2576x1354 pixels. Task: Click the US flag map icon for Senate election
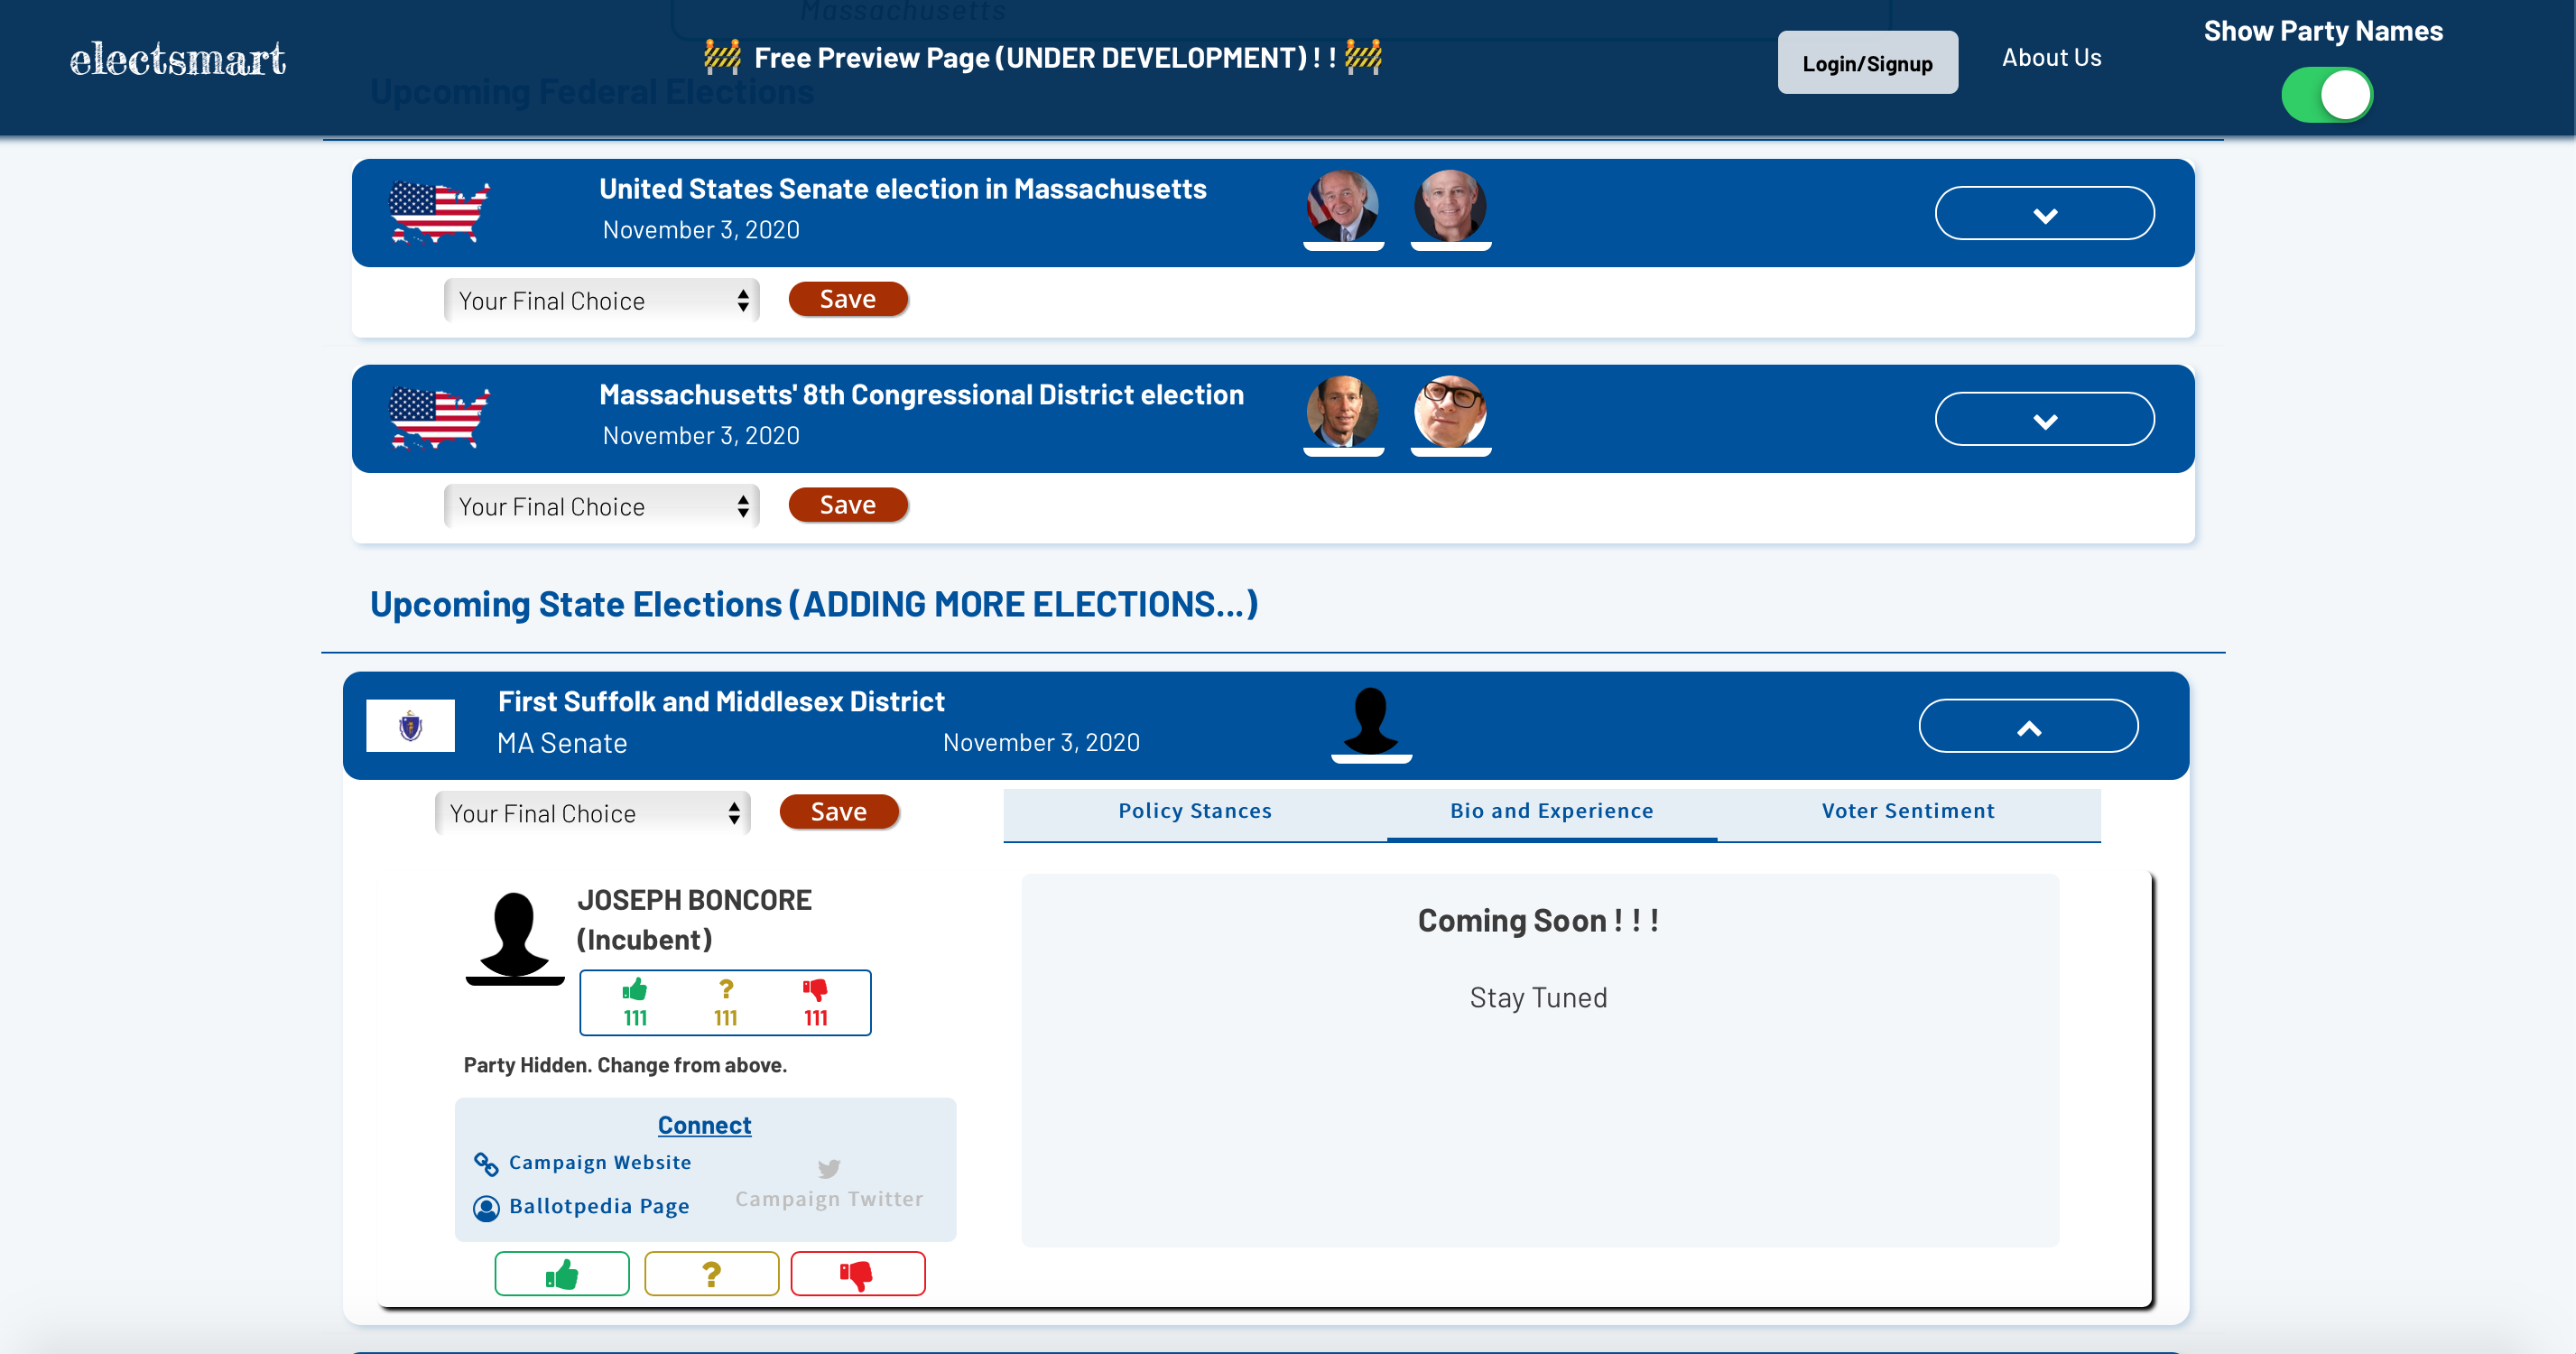(x=438, y=212)
